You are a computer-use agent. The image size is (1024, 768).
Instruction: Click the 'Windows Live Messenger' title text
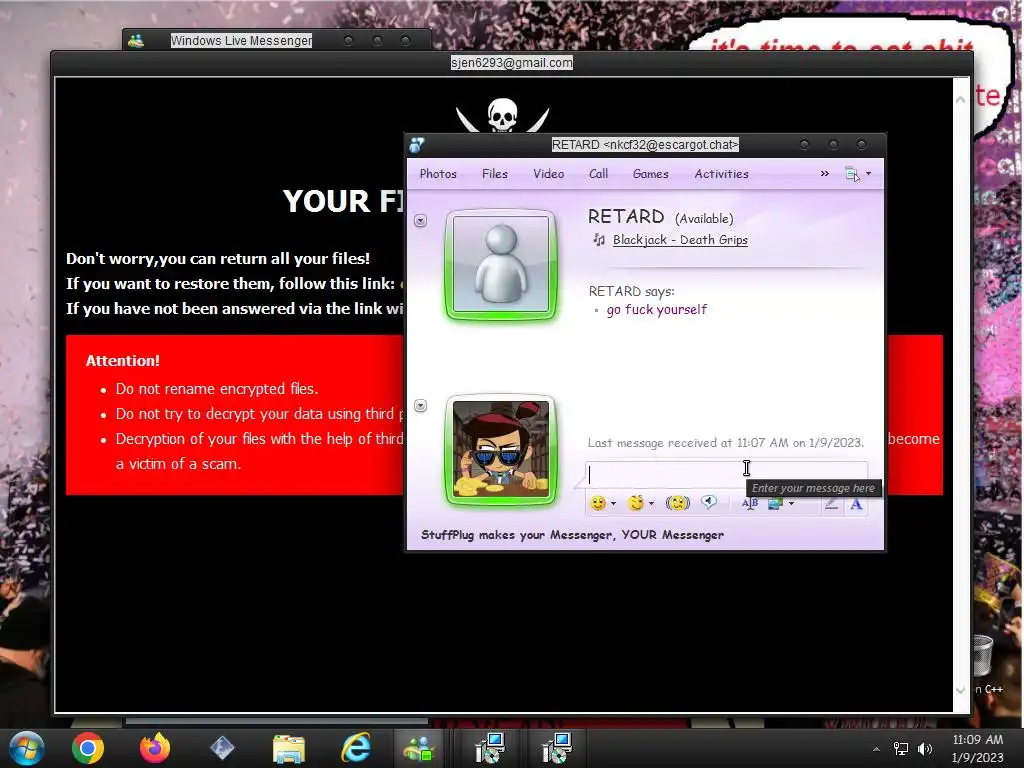(x=241, y=40)
